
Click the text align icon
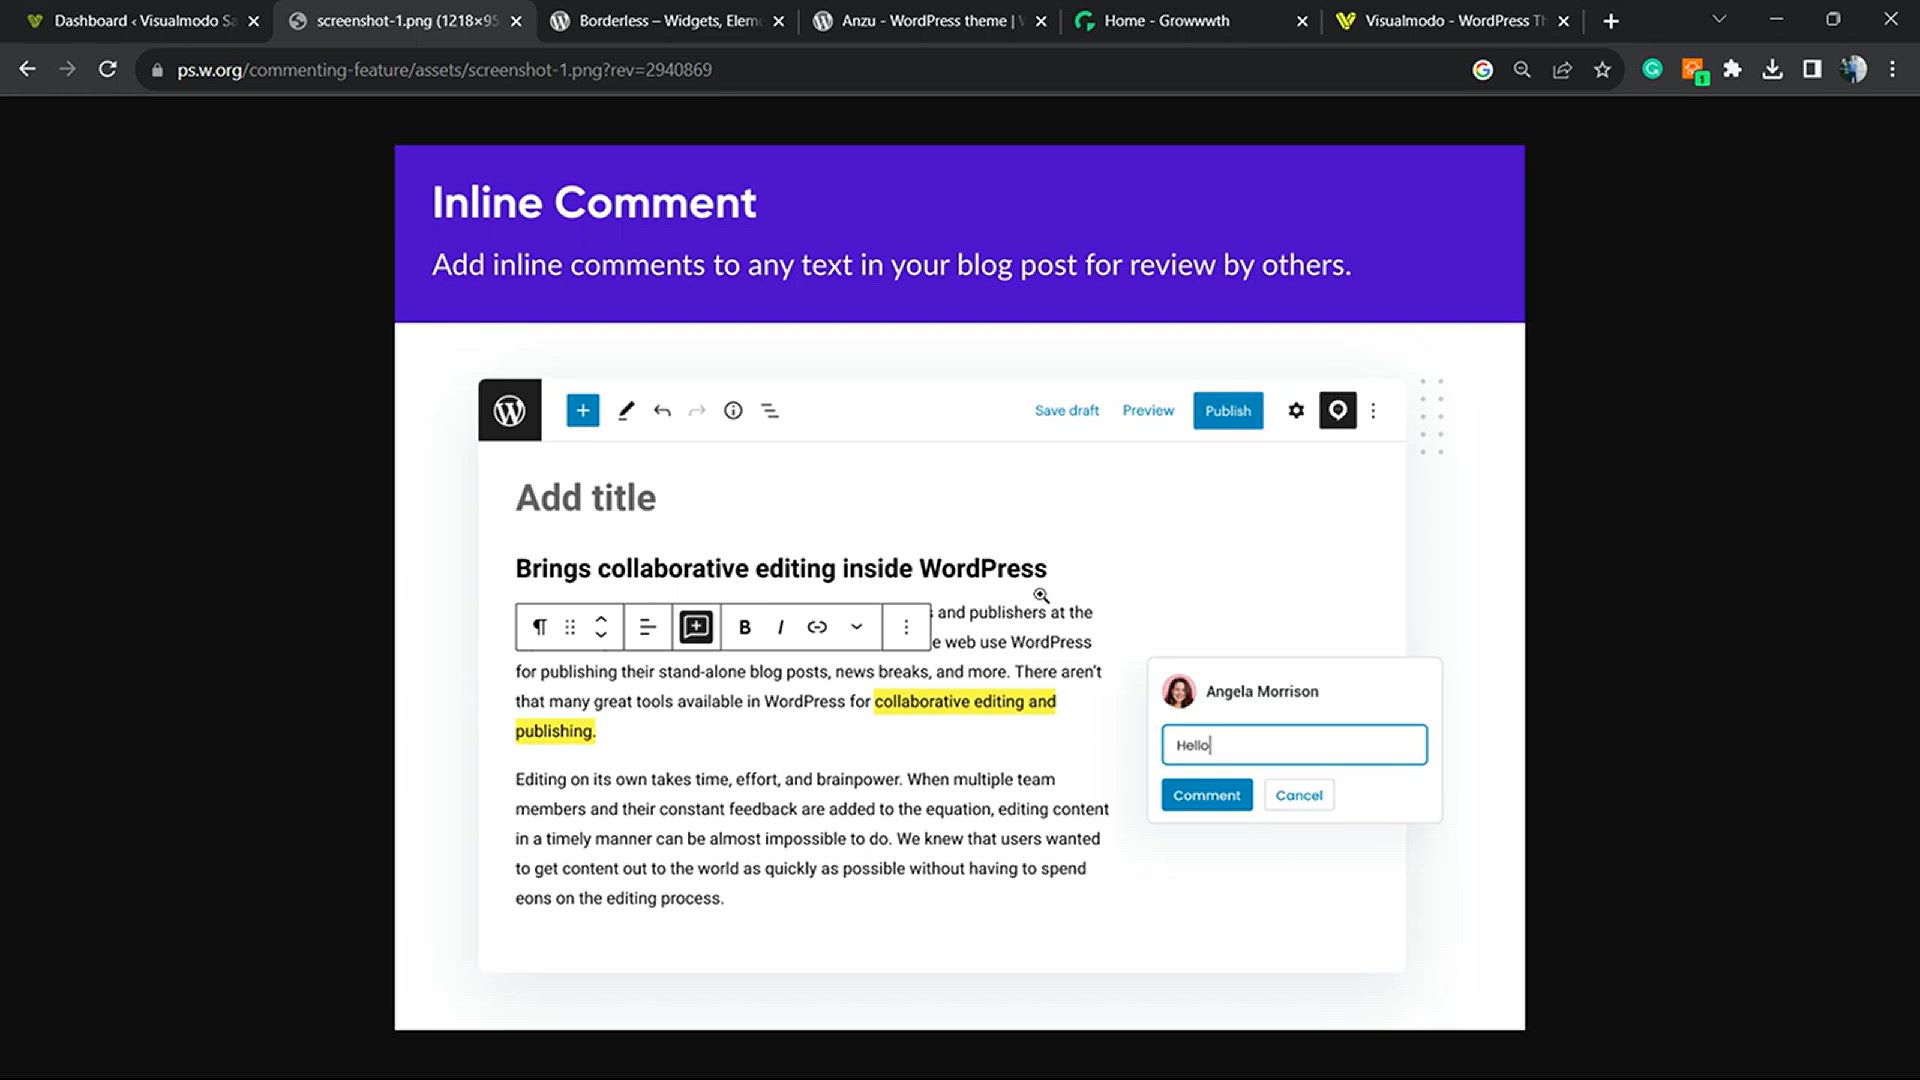point(648,627)
